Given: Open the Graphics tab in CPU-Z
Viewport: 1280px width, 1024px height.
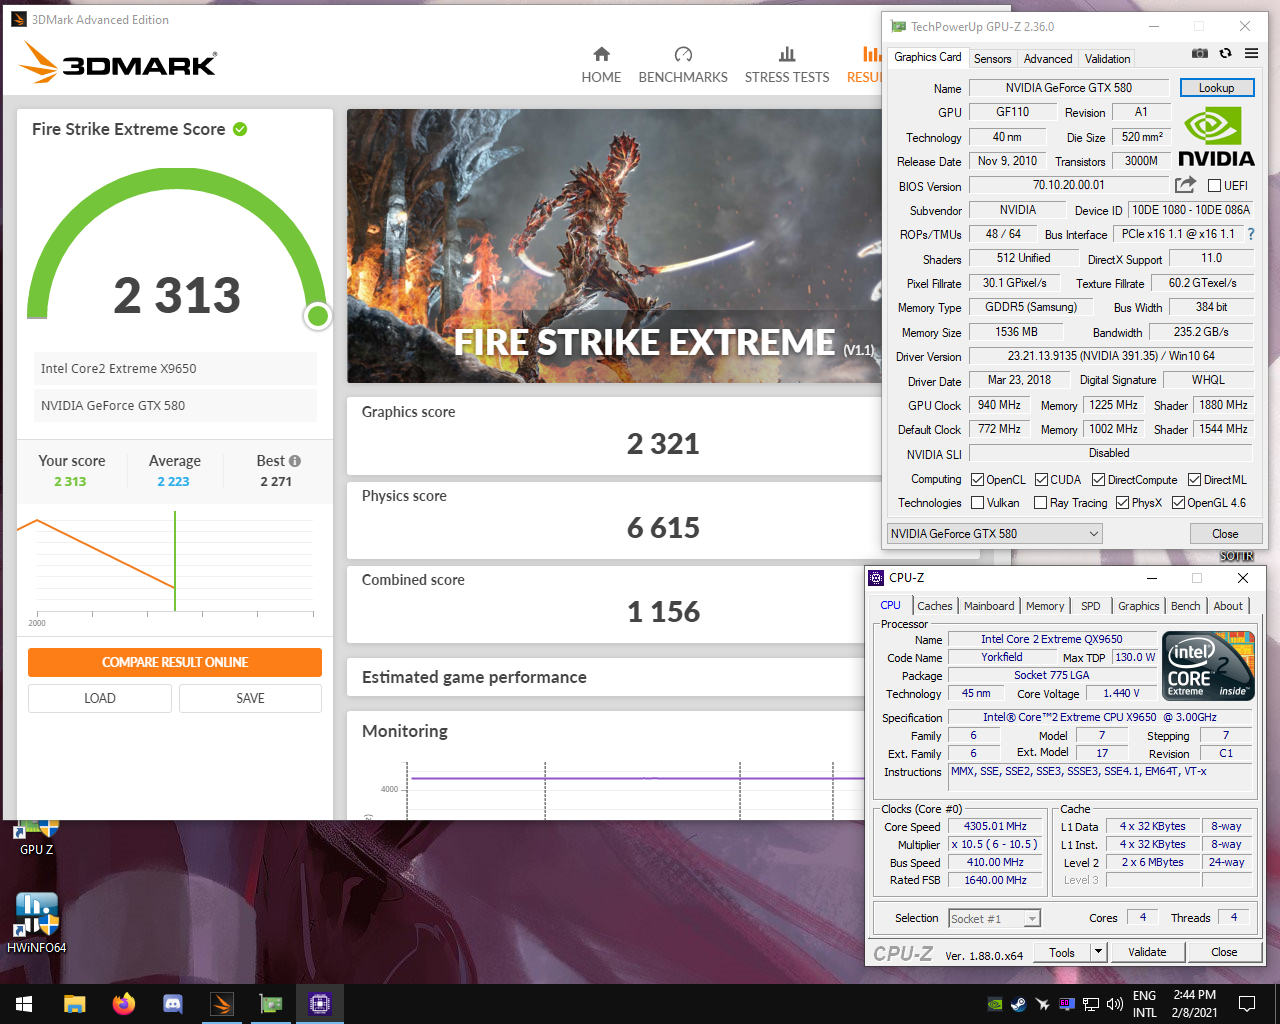Looking at the screenshot, I should point(1138,606).
